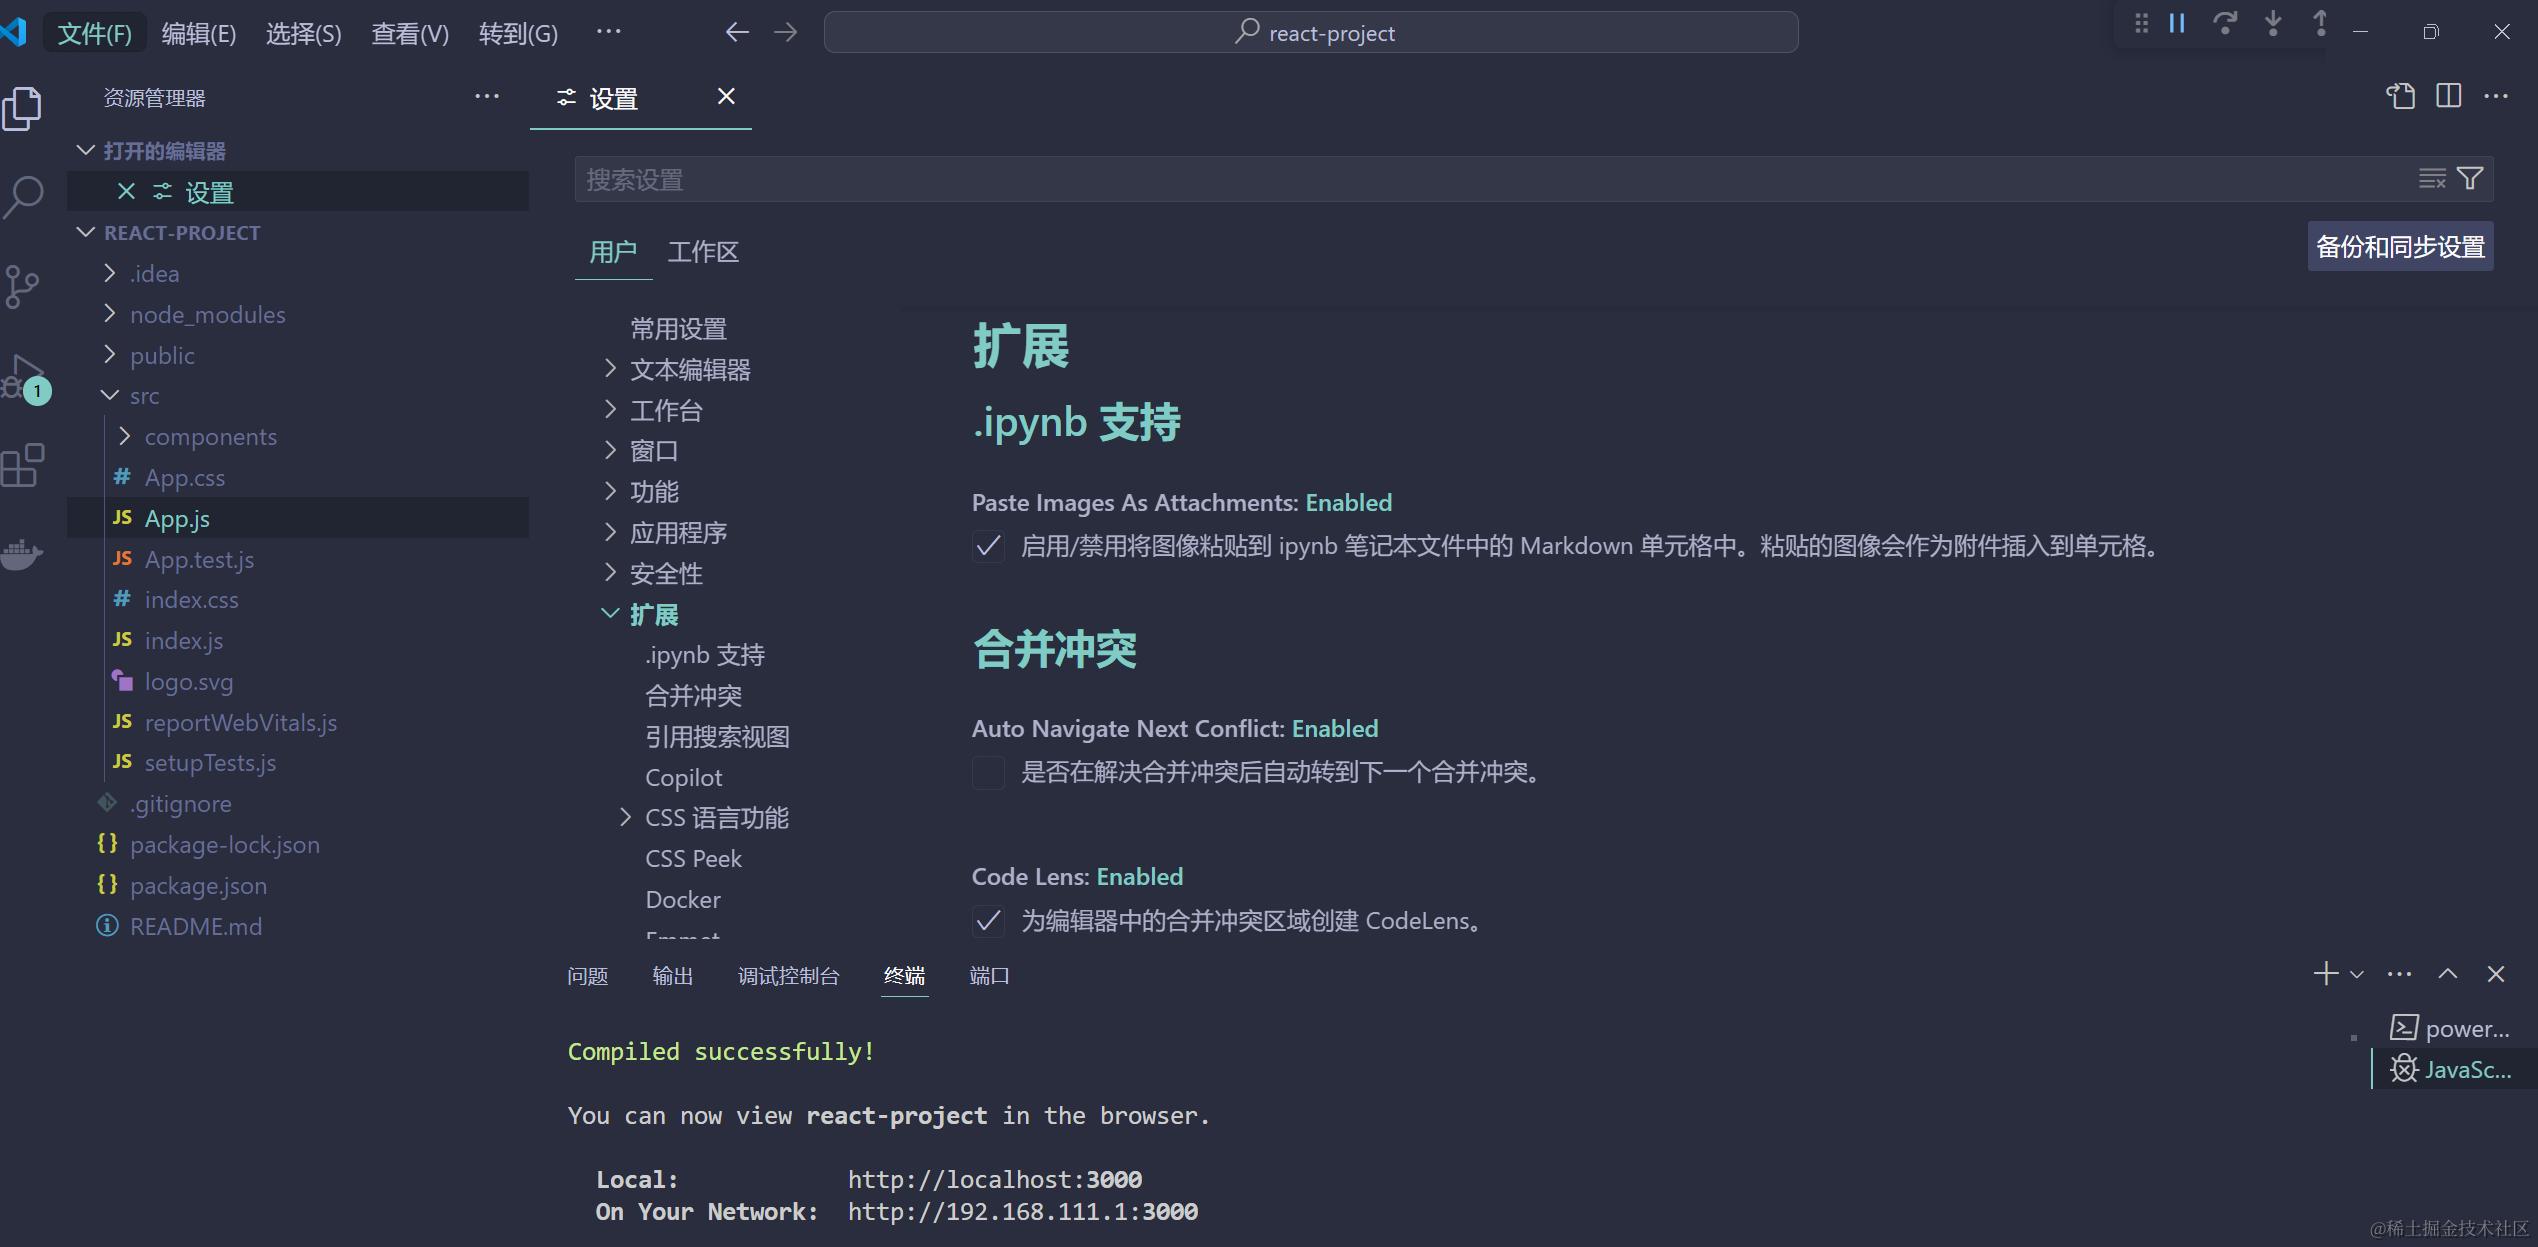The width and height of the screenshot is (2538, 1247).
Task: Open the settings filter icon
Action: (2470, 178)
